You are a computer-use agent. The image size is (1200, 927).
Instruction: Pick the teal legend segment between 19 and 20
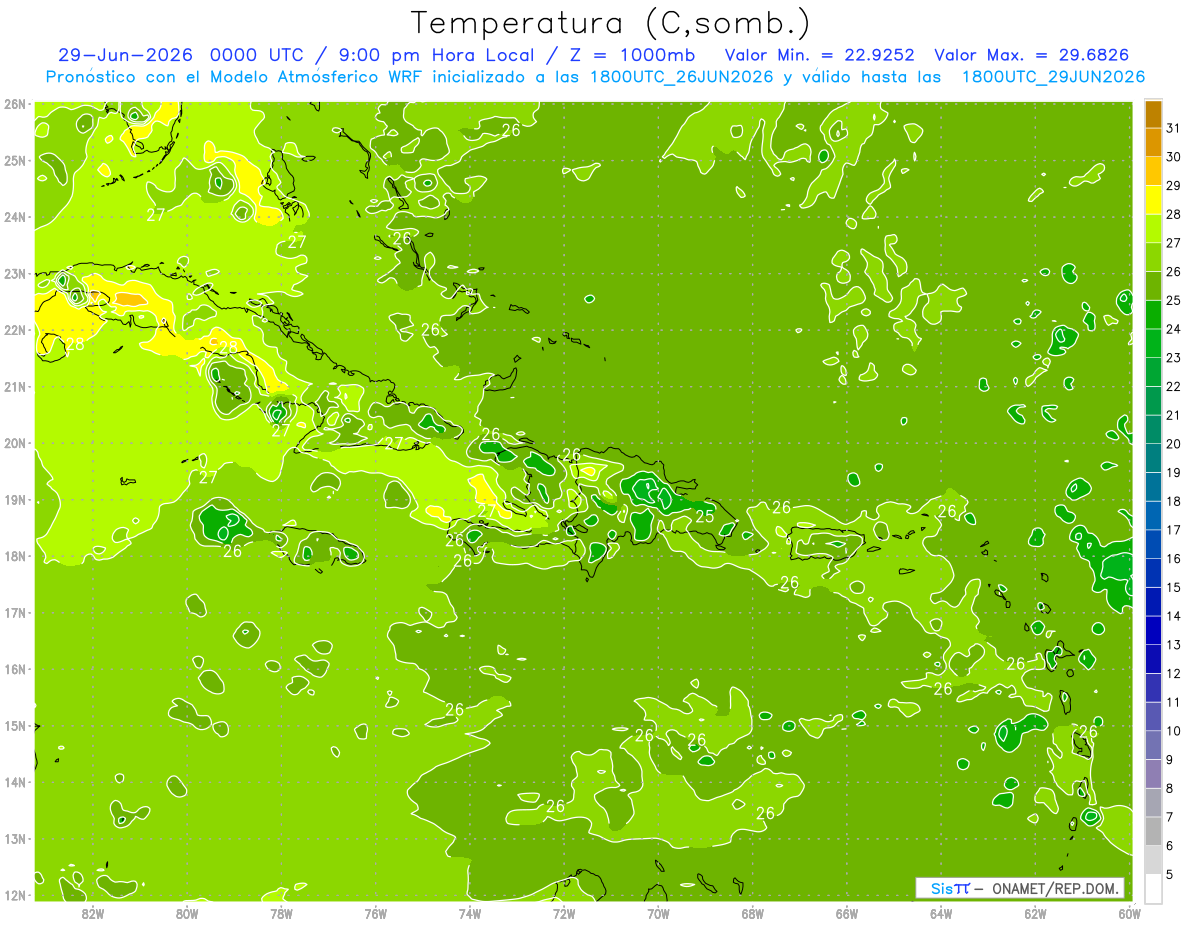tap(1153, 458)
